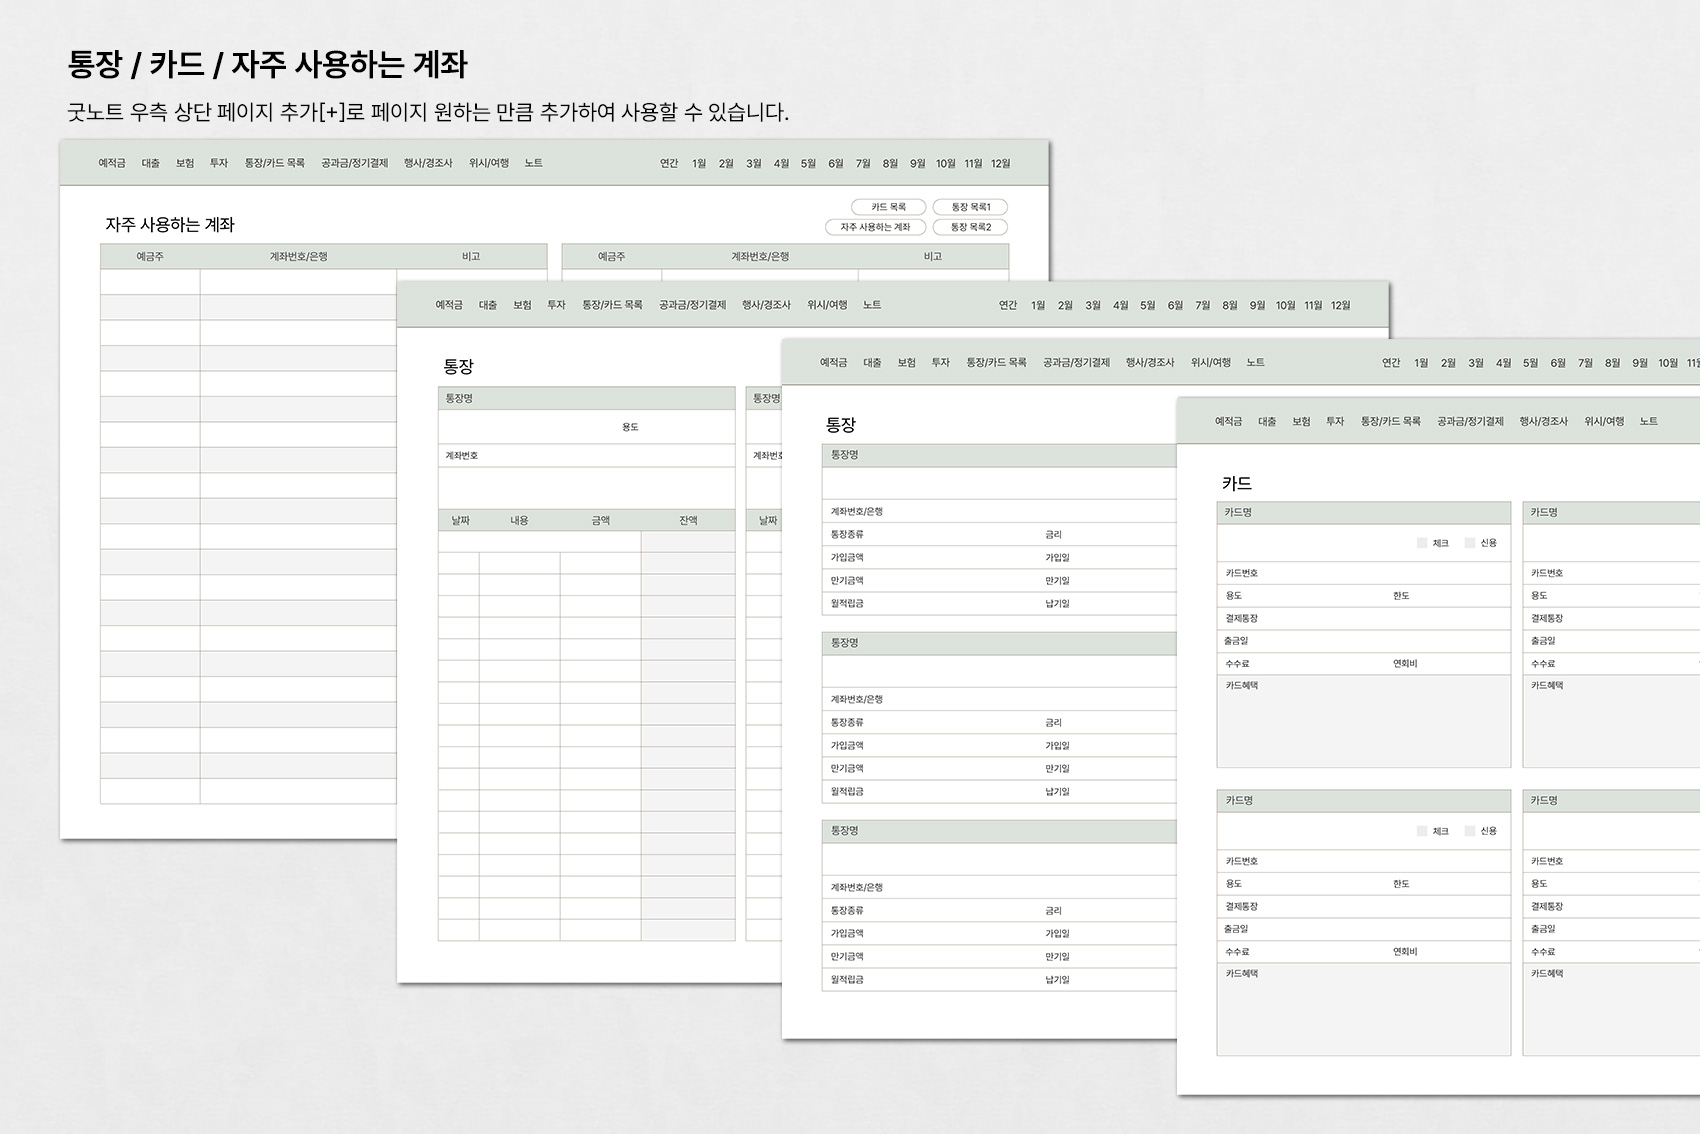
Task: Check the 신용 box on first 카드 card
Action: [1470, 543]
